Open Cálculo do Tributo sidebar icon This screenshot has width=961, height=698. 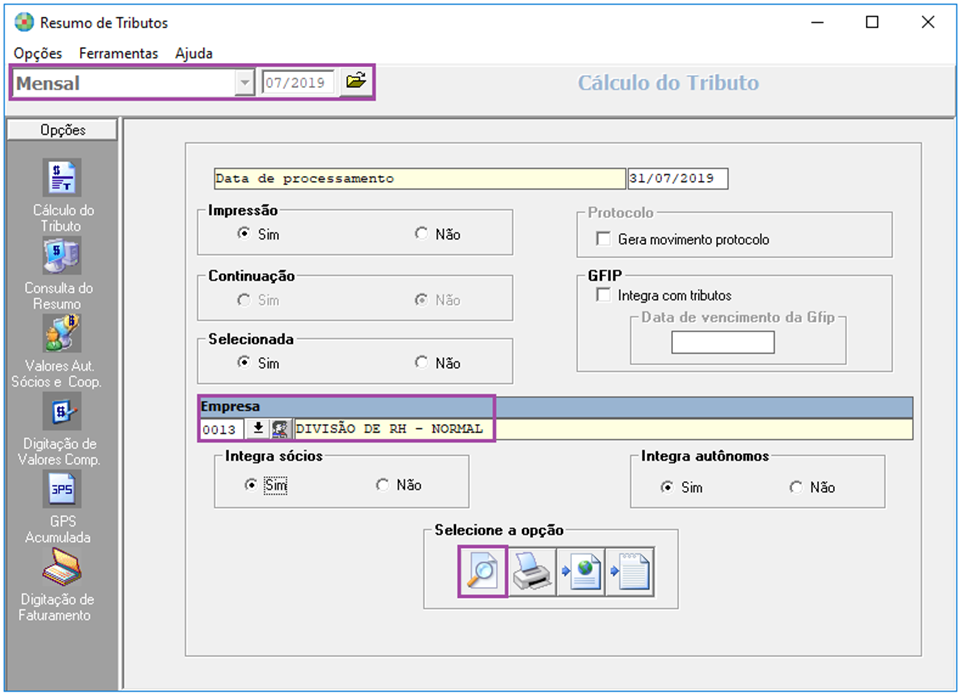click(62, 178)
